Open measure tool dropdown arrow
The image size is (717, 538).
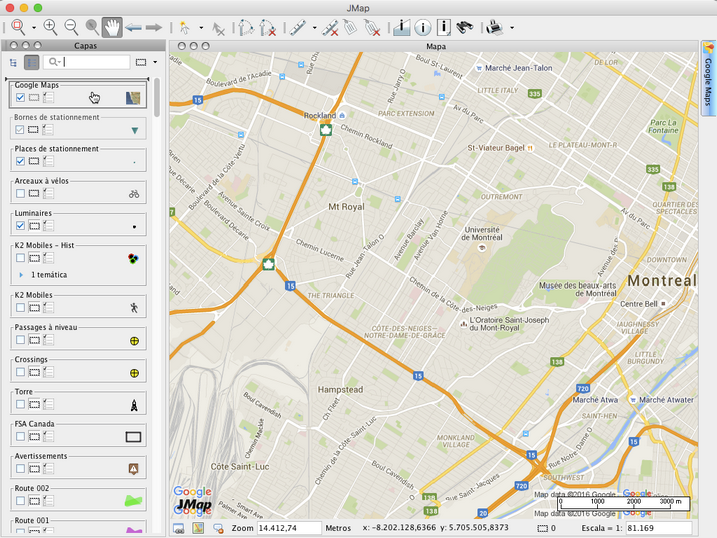pos(315,28)
